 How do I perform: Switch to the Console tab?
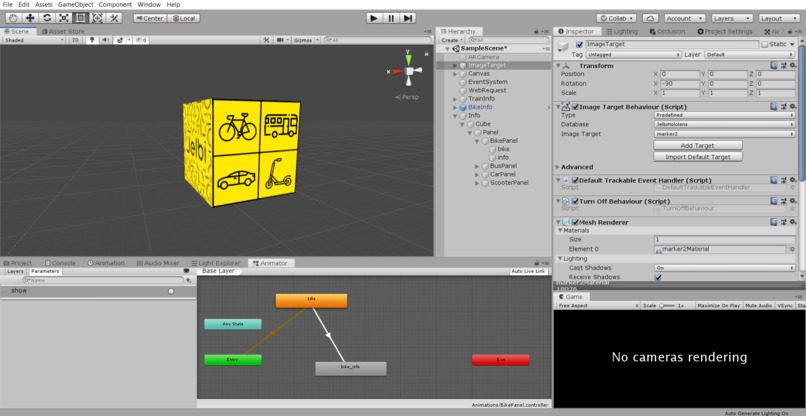(x=60, y=263)
